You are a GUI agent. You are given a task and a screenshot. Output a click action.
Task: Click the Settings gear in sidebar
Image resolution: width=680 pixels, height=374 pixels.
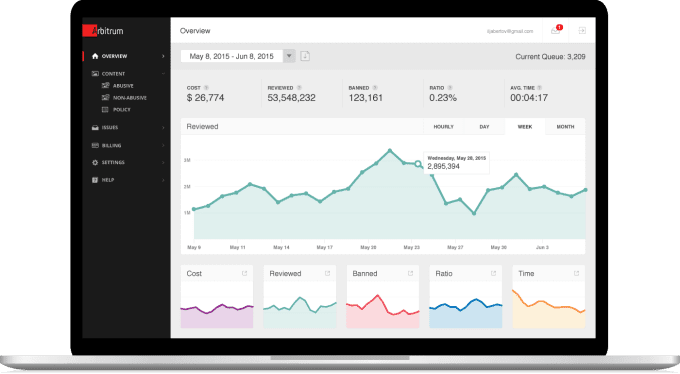(x=95, y=162)
